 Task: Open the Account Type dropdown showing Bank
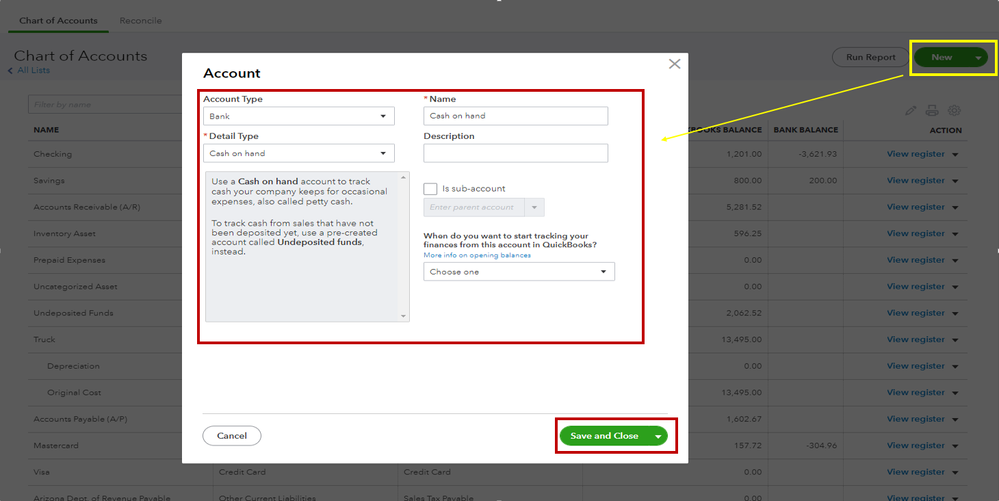pos(299,116)
